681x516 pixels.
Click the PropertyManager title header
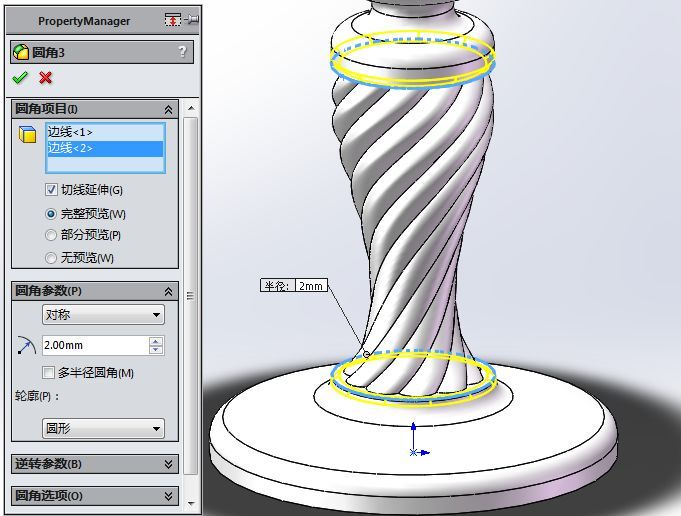[84, 21]
